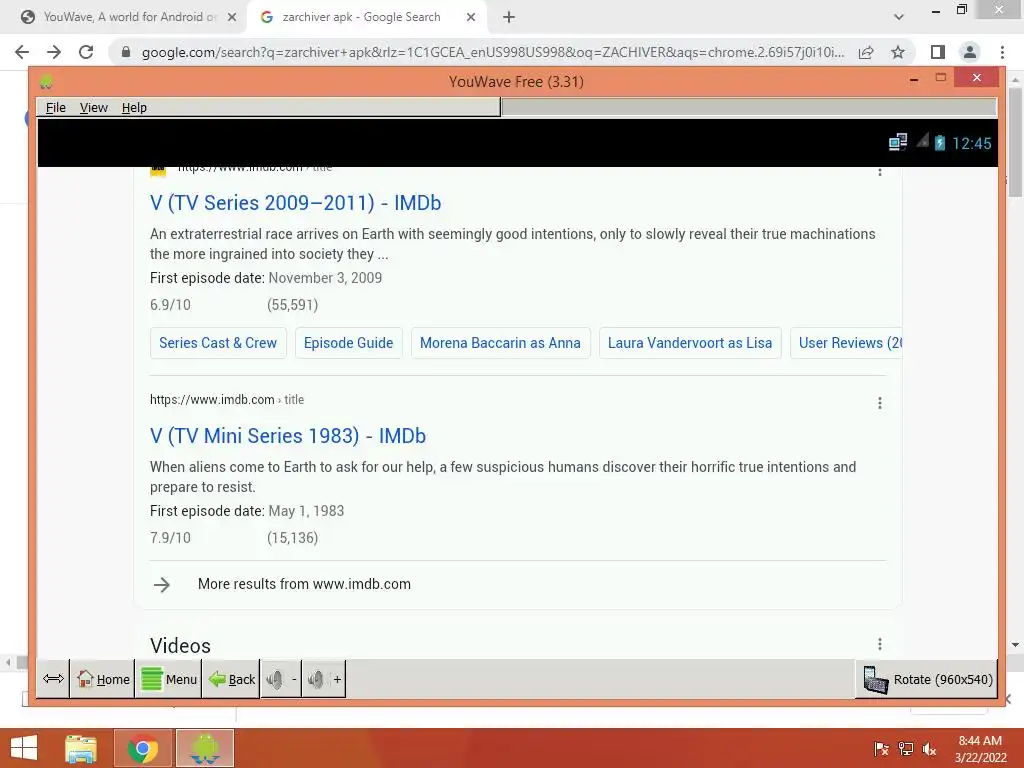The image size is (1024, 768).
Task: Click the Videos heading
Action: (x=180, y=646)
